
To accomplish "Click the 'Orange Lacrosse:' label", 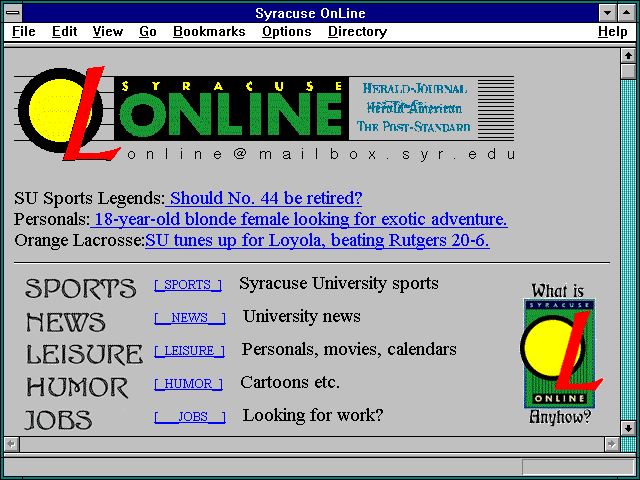I will [80, 240].
